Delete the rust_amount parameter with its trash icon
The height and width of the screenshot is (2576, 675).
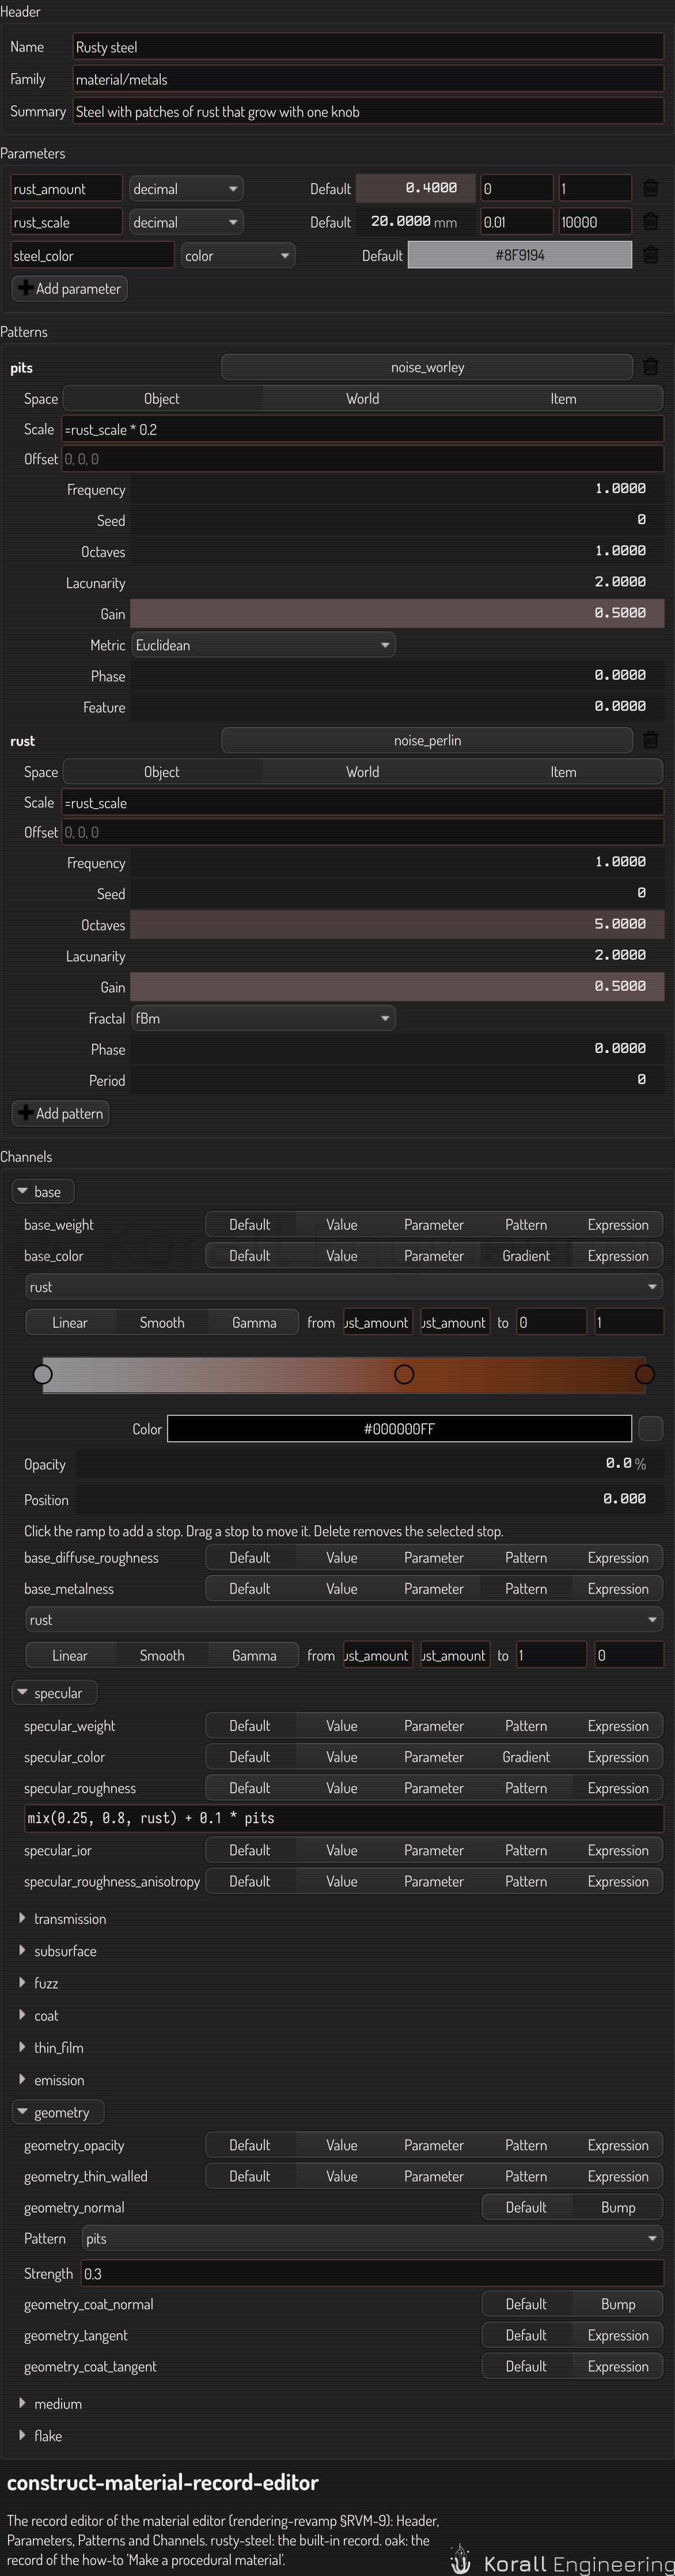[650, 188]
